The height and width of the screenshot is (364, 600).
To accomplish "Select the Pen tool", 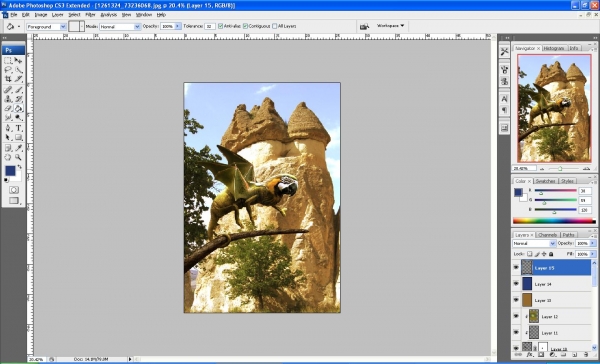I will (8, 128).
